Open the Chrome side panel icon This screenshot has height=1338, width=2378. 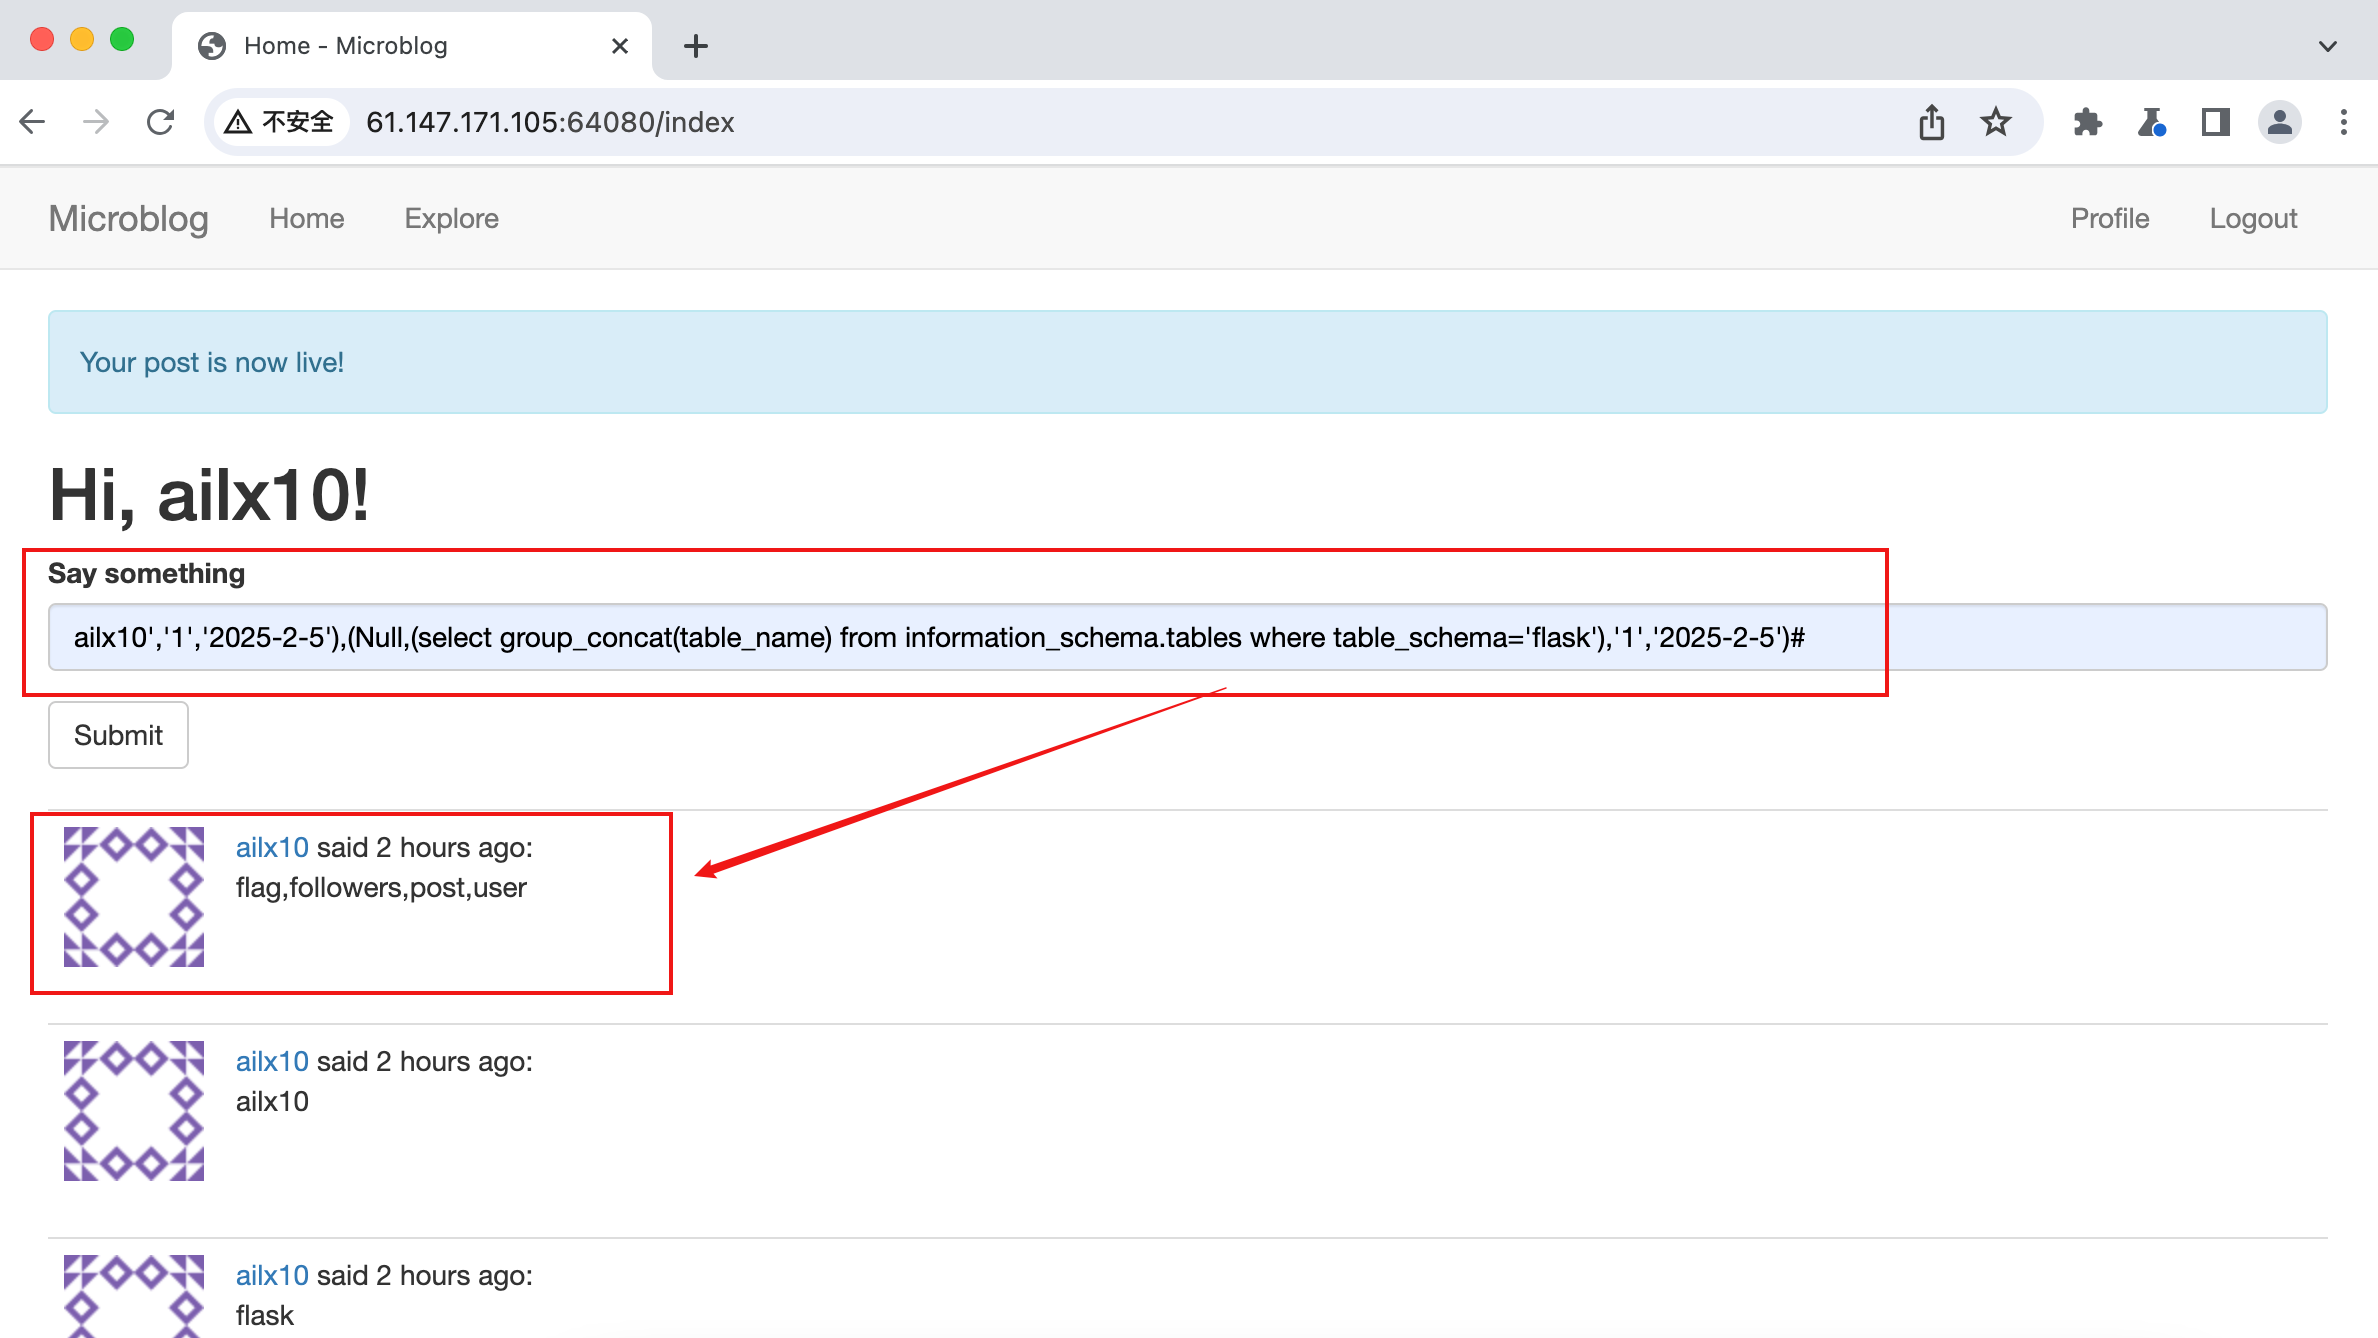coord(2216,121)
